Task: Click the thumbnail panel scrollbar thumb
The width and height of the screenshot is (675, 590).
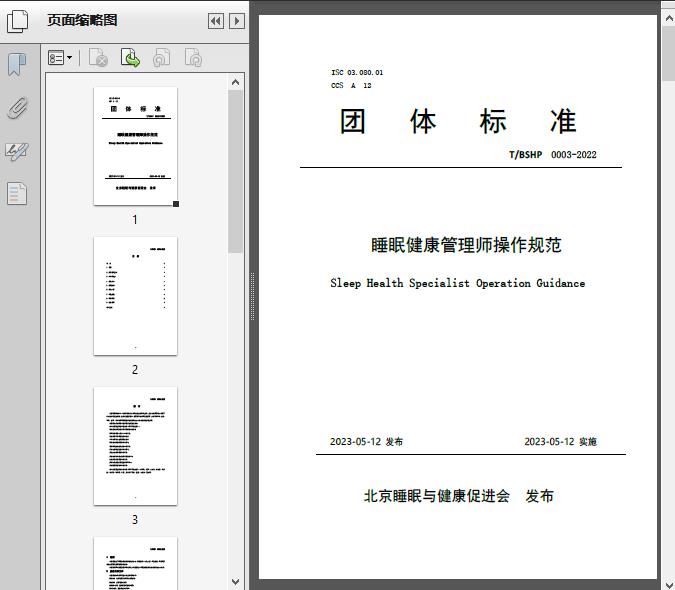Action: (235, 172)
